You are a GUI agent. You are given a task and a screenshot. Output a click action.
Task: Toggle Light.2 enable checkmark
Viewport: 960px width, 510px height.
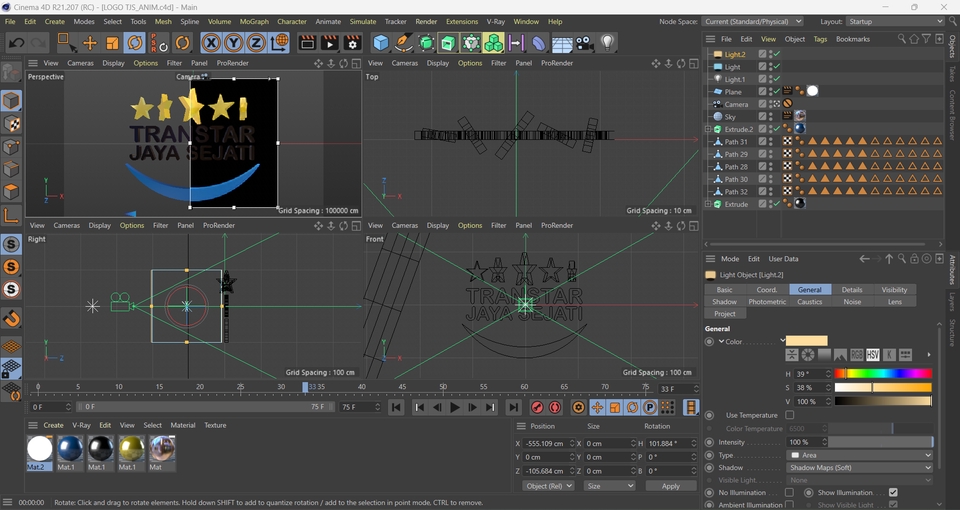click(777, 54)
